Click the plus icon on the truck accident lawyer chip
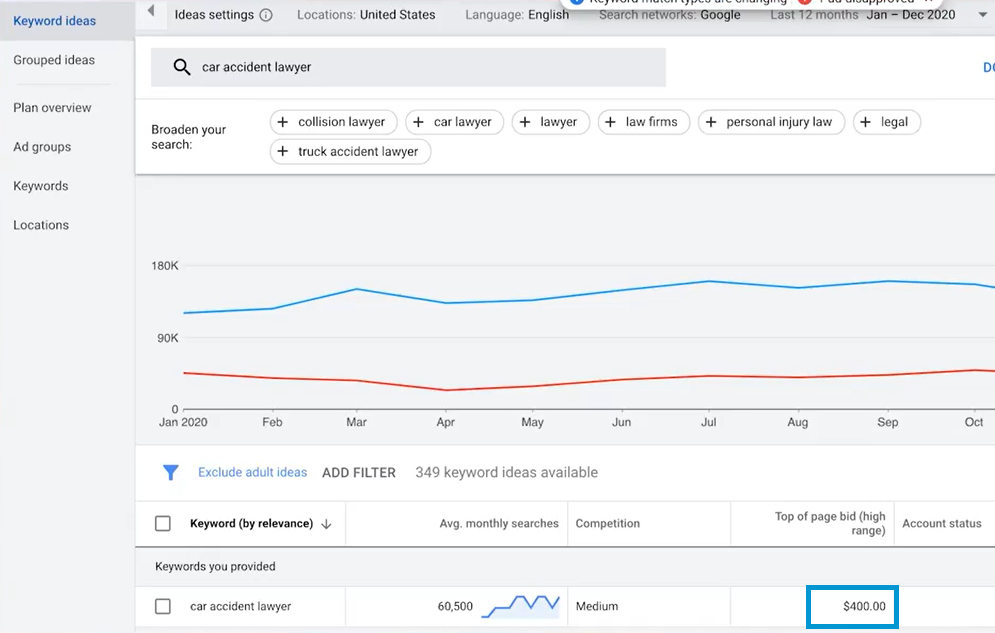Viewport: 995px width, 633px height. [x=284, y=152]
